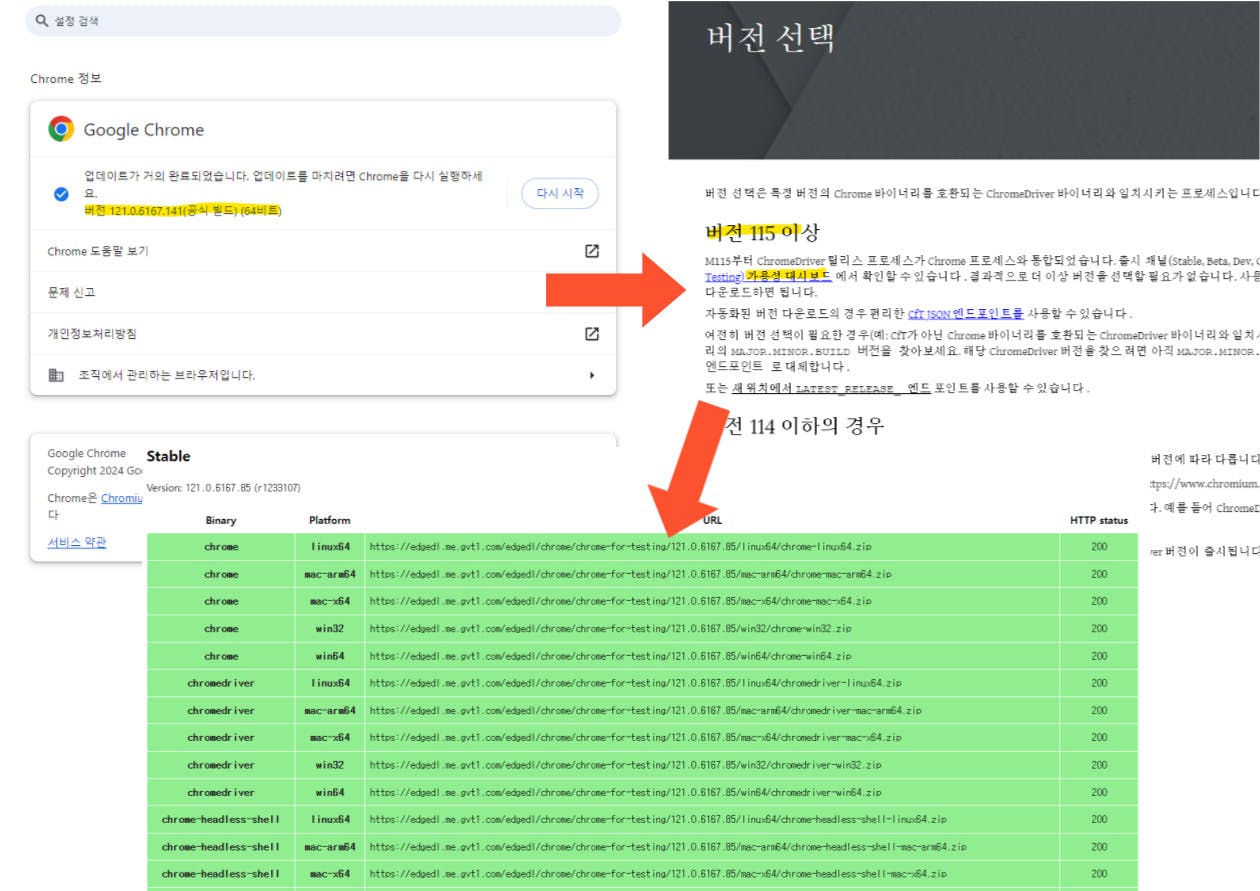Click the organization building icon
1260x891 pixels.
(56, 375)
